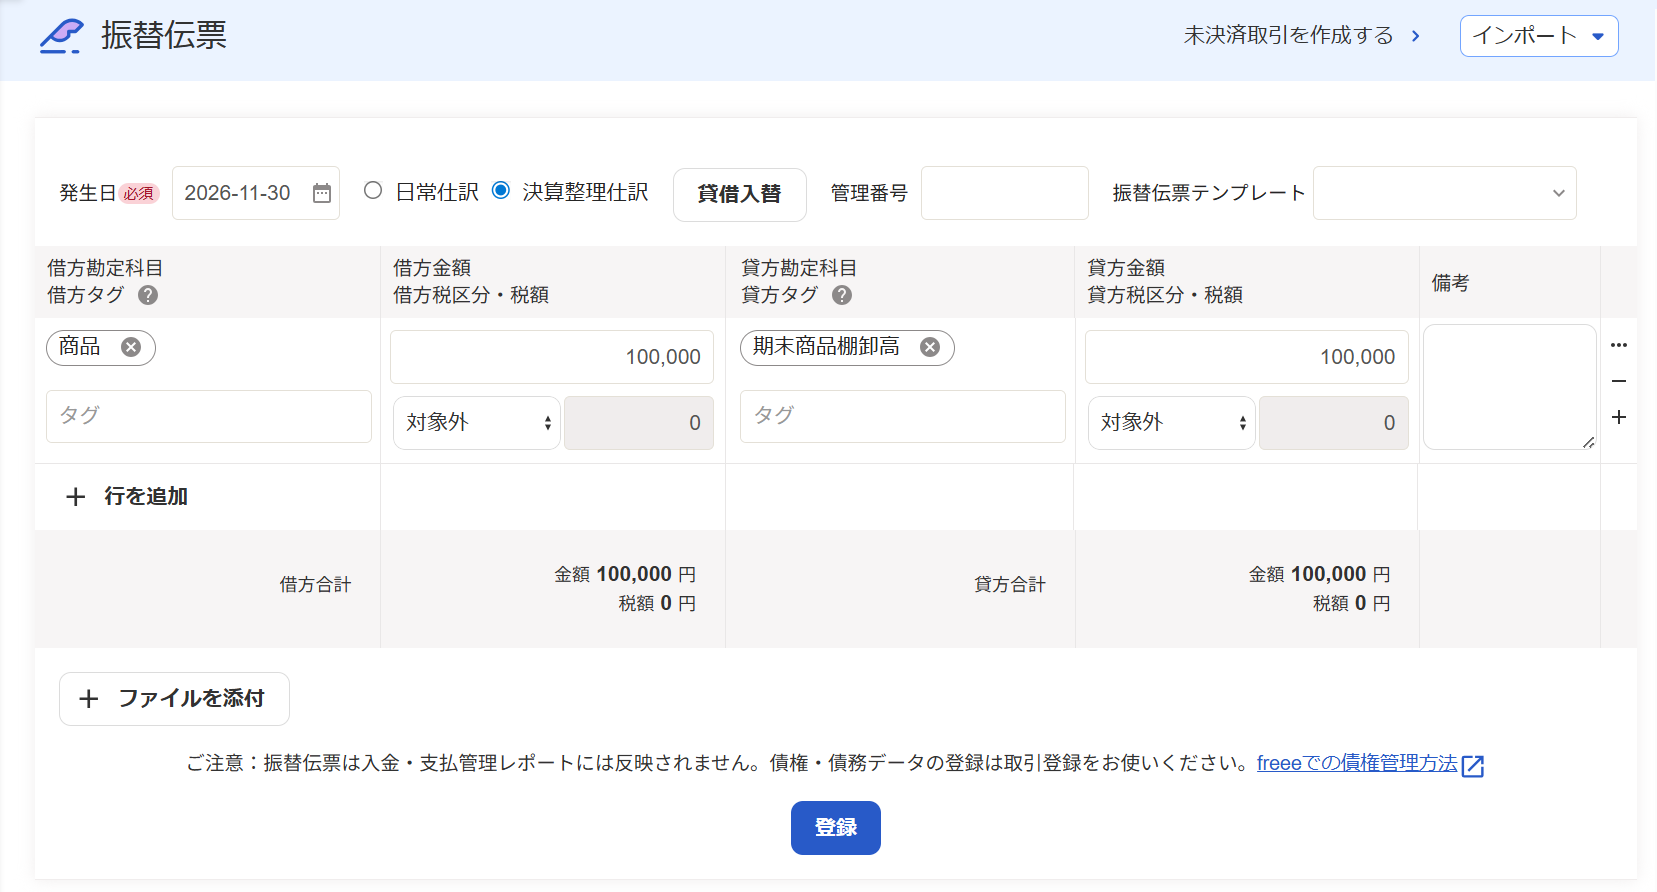1657x892 pixels.
Task: Click the 備考 remarks text area
Action: tap(1510, 387)
